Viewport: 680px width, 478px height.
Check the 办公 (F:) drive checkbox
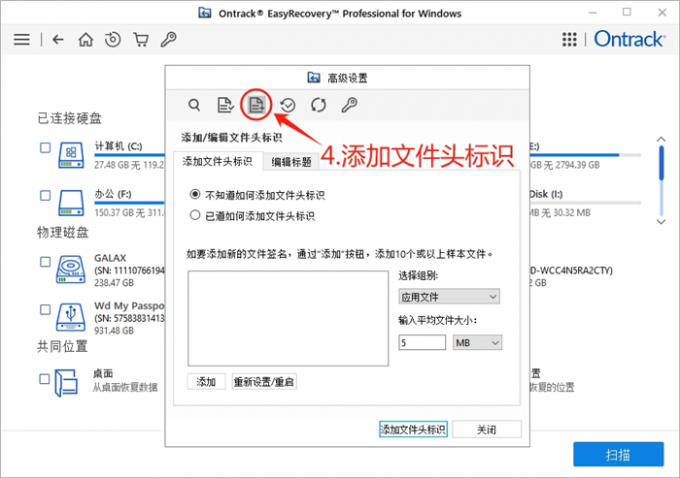tap(45, 196)
